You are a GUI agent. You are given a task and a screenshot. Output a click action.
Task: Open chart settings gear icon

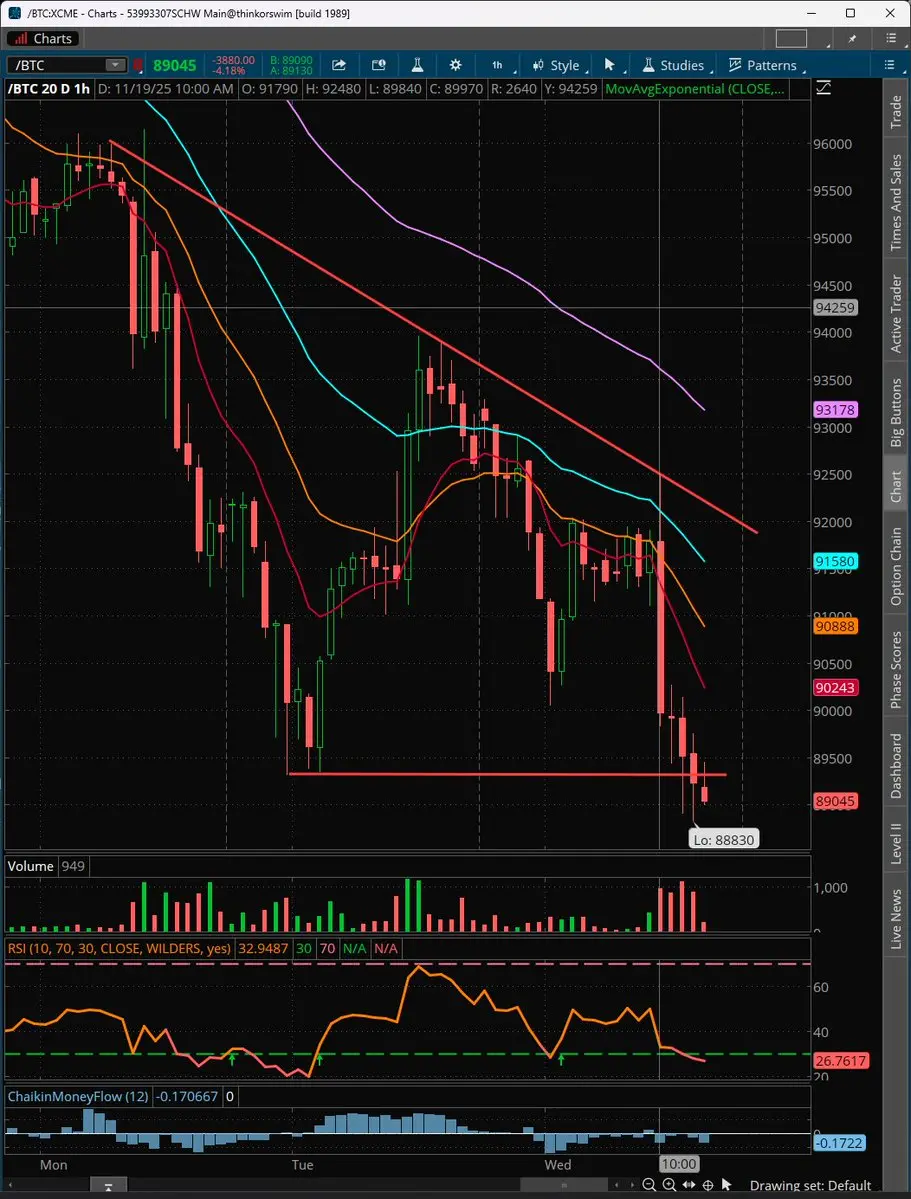click(x=455, y=65)
